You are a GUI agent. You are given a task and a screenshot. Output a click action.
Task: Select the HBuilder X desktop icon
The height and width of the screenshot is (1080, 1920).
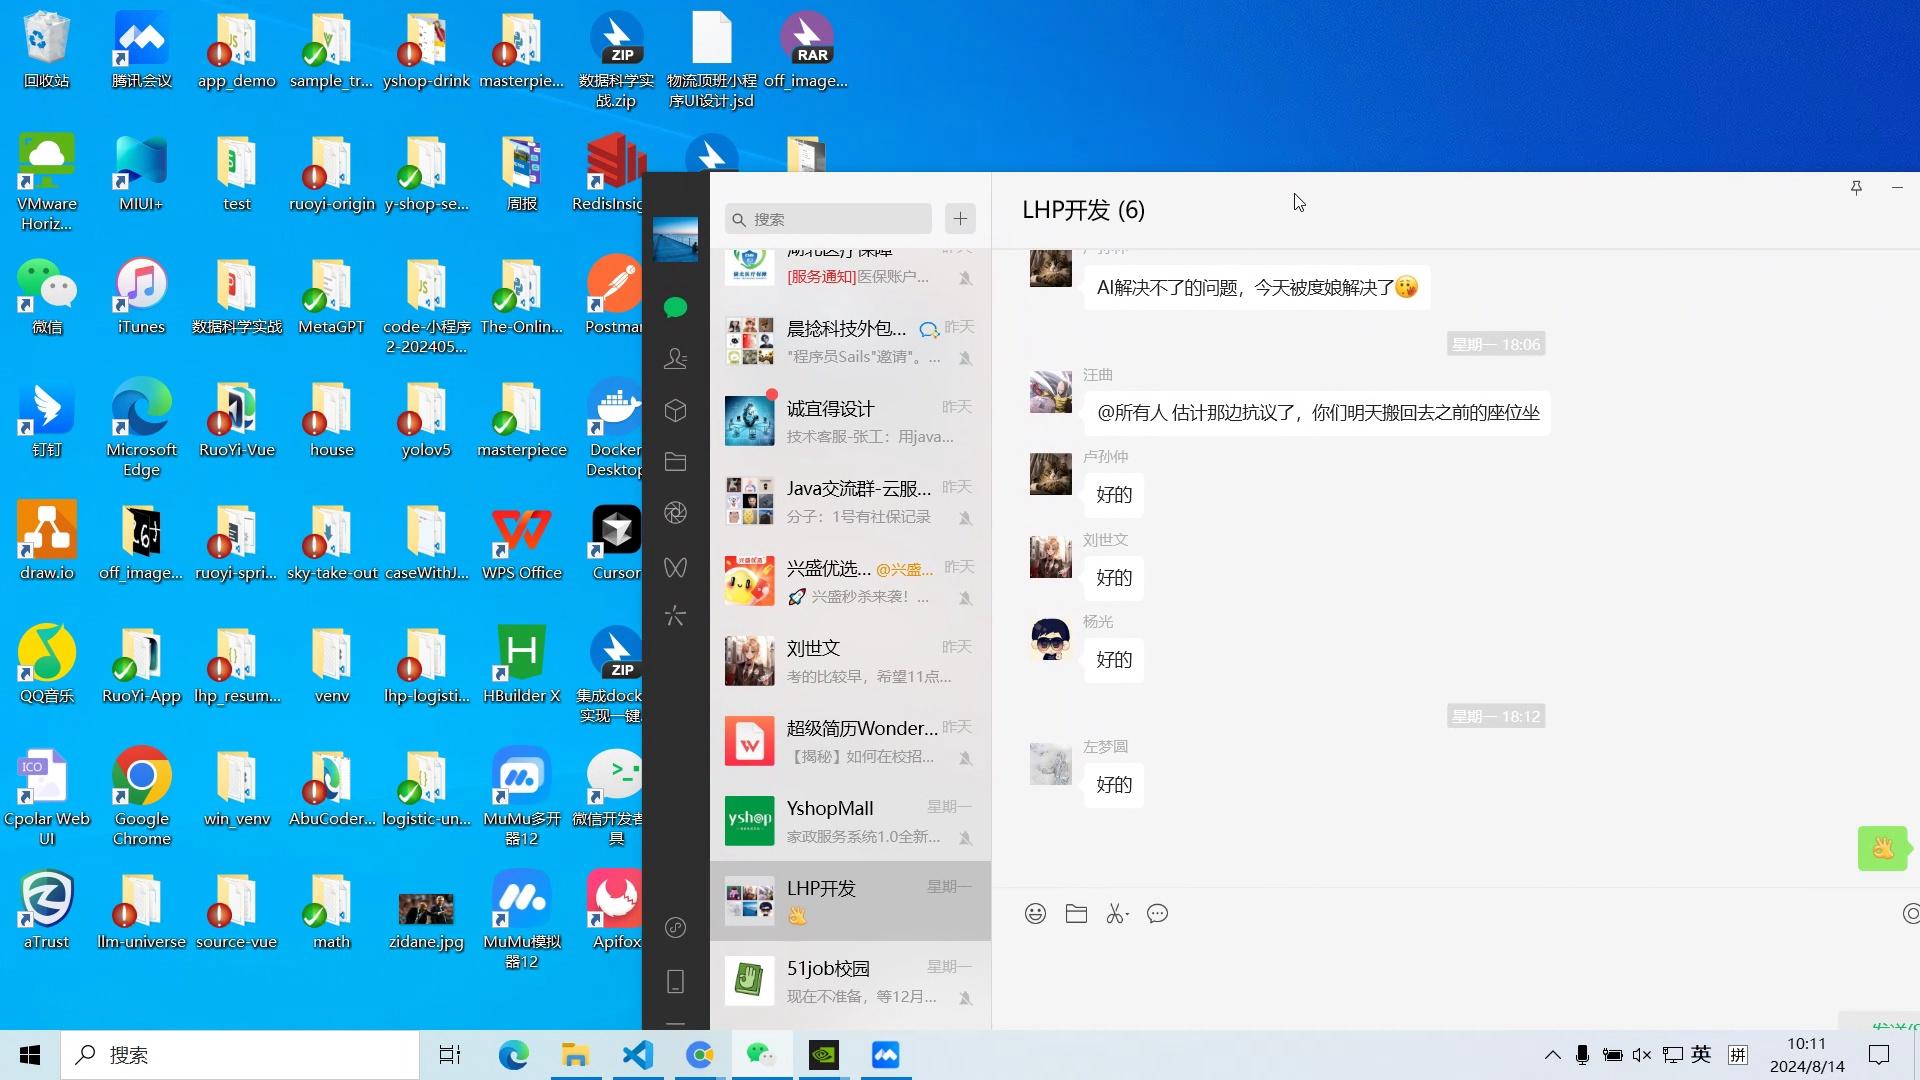(x=521, y=666)
